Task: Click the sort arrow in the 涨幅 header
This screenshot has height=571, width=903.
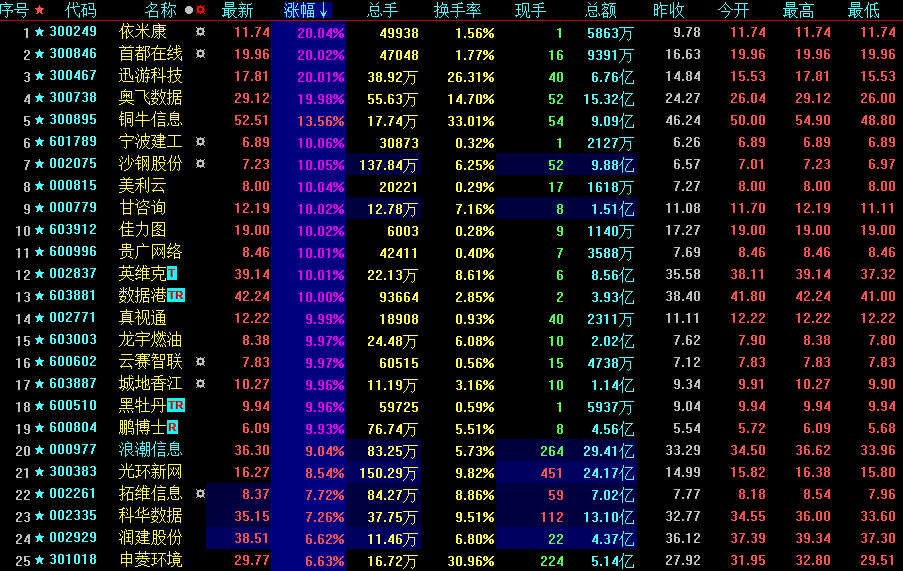Action: (x=323, y=10)
